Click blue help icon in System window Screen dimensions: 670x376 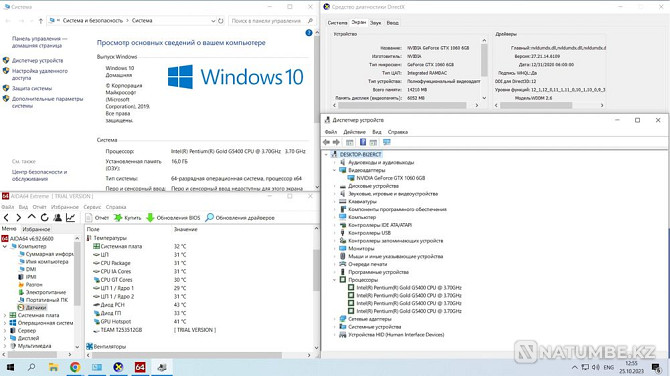click(x=309, y=33)
